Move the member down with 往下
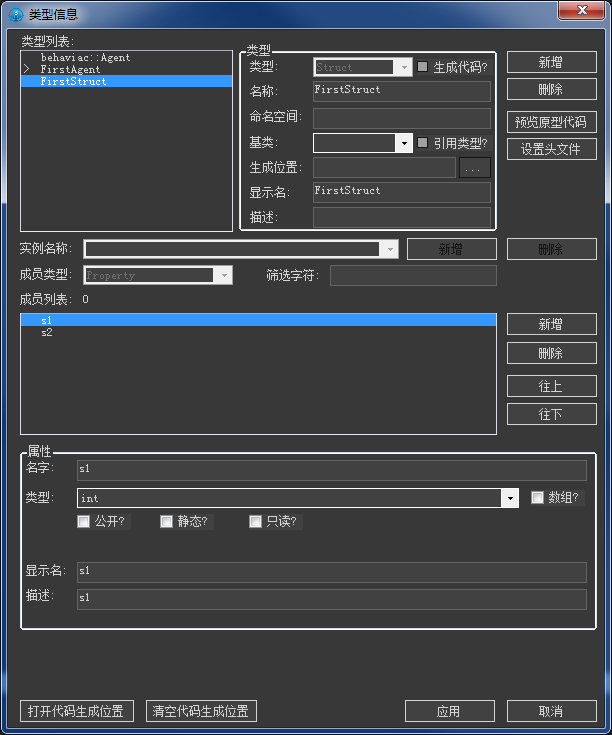This screenshot has height=735, width=612. point(551,414)
